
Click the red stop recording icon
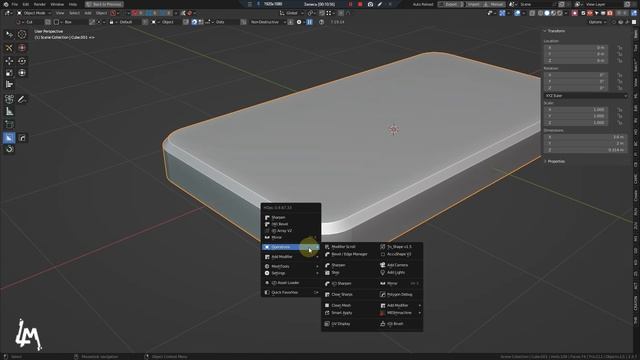[x=360, y=4]
